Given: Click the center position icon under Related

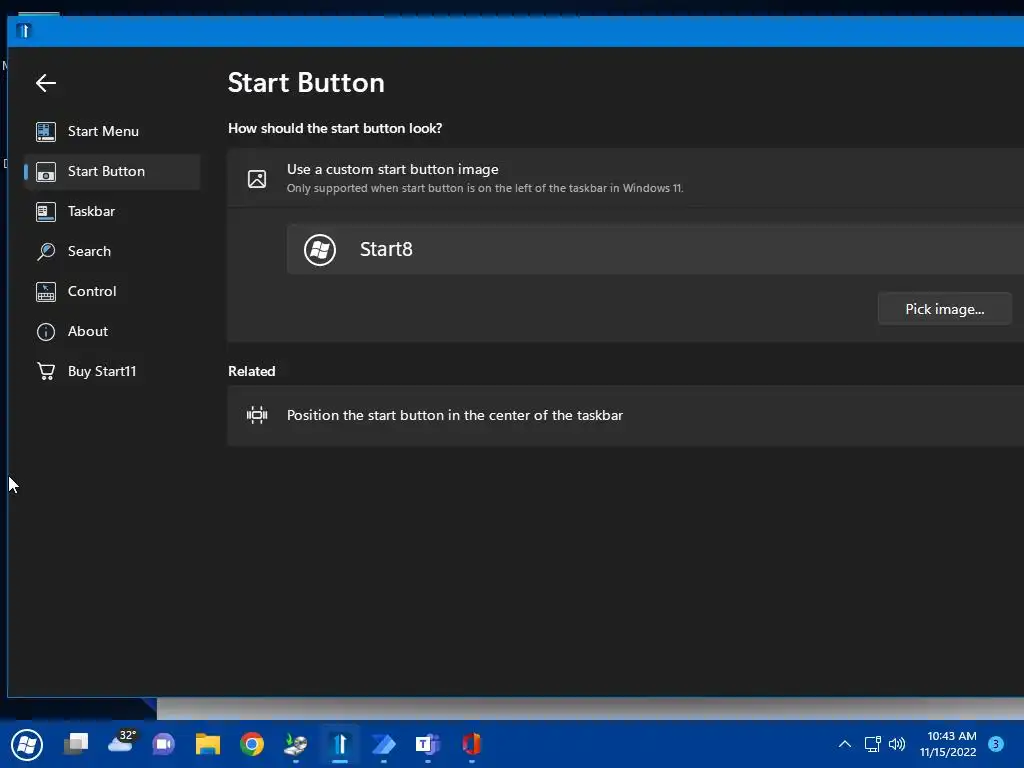Looking at the screenshot, I should (x=257, y=415).
